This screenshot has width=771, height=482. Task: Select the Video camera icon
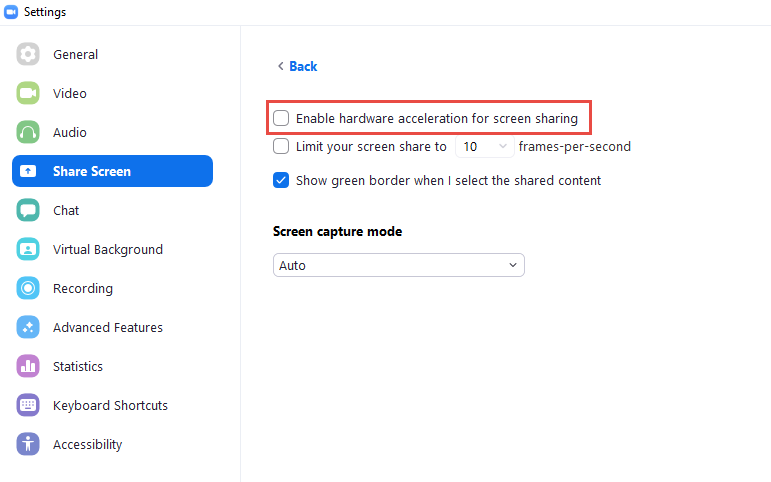(x=28, y=93)
